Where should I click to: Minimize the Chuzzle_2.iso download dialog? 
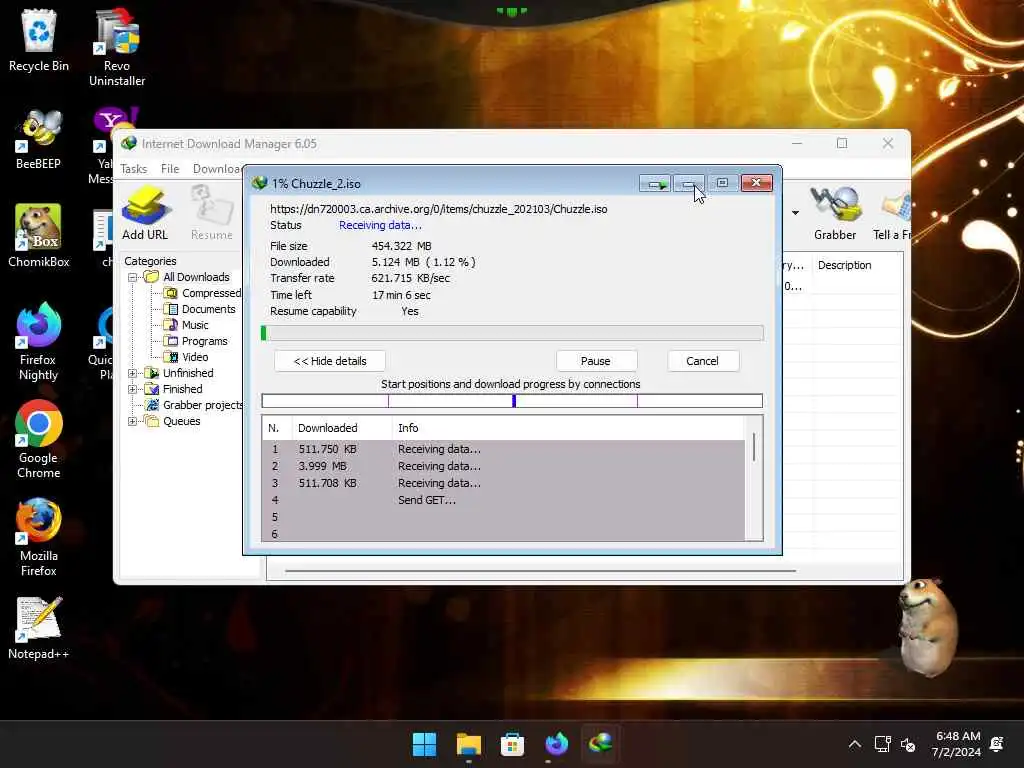point(688,184)
